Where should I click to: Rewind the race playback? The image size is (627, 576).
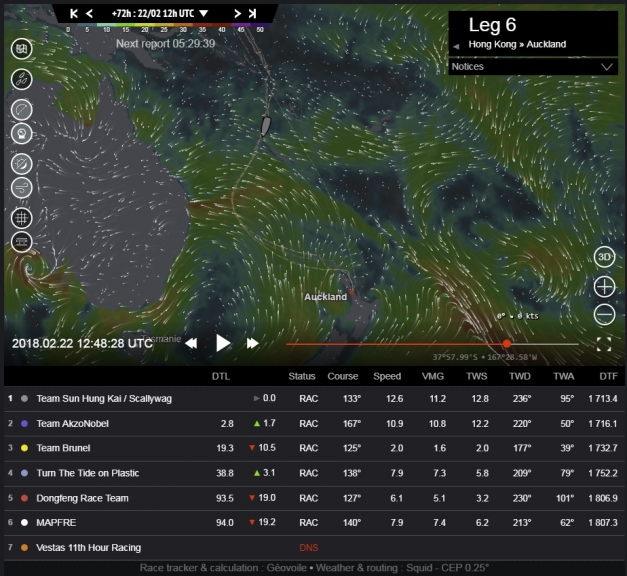tap(191, 343)
